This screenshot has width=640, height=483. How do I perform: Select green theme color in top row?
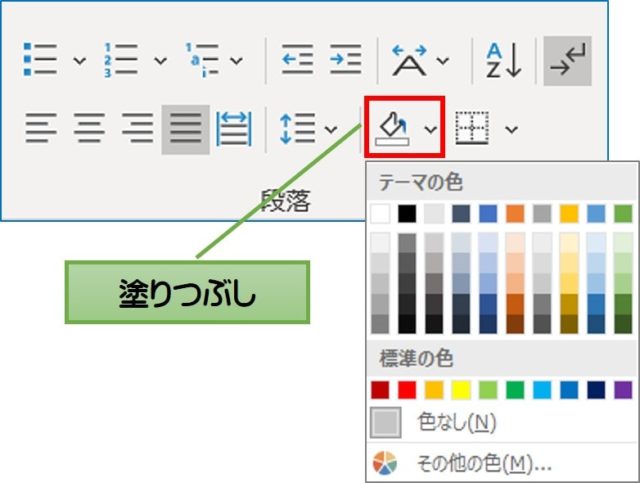pos(623,214)
